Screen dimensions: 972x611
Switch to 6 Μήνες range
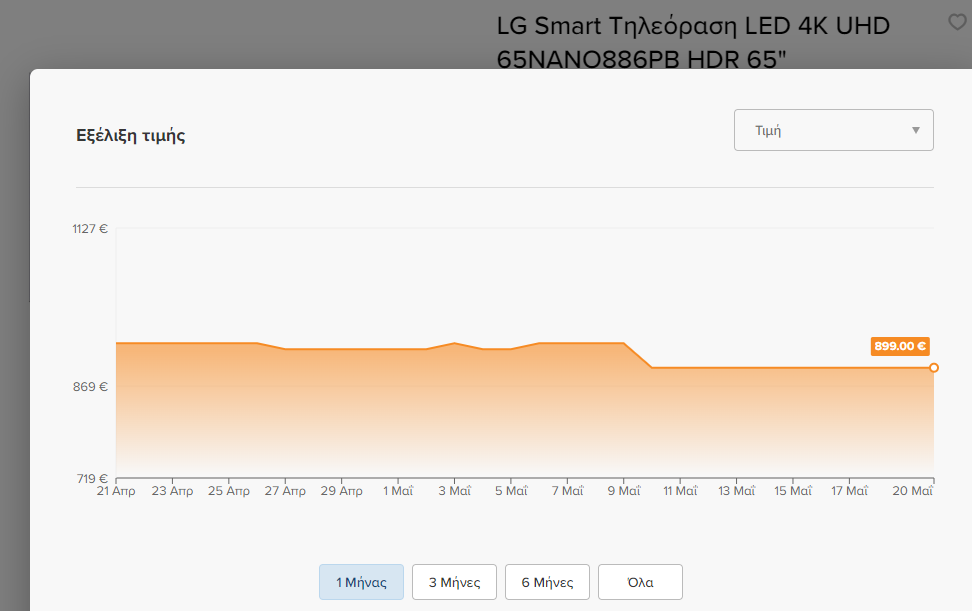click(547, 582)
